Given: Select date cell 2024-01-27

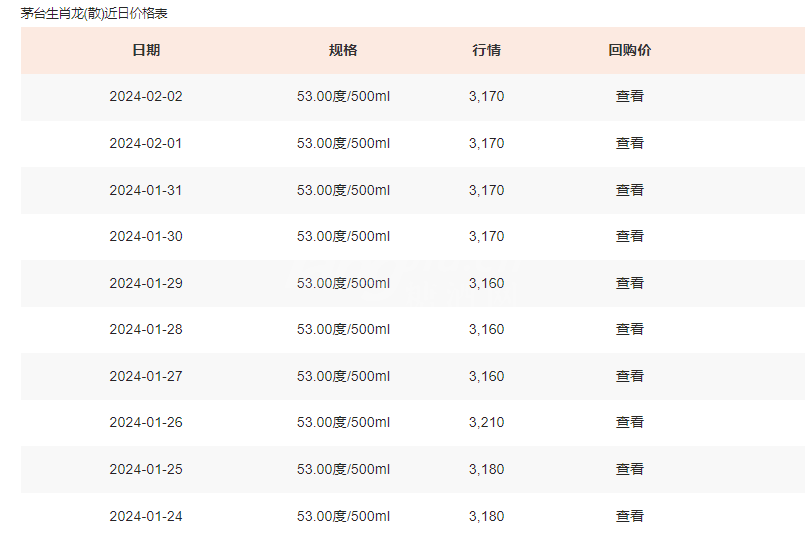Looking at the screenshot, I should coord(146,376).
